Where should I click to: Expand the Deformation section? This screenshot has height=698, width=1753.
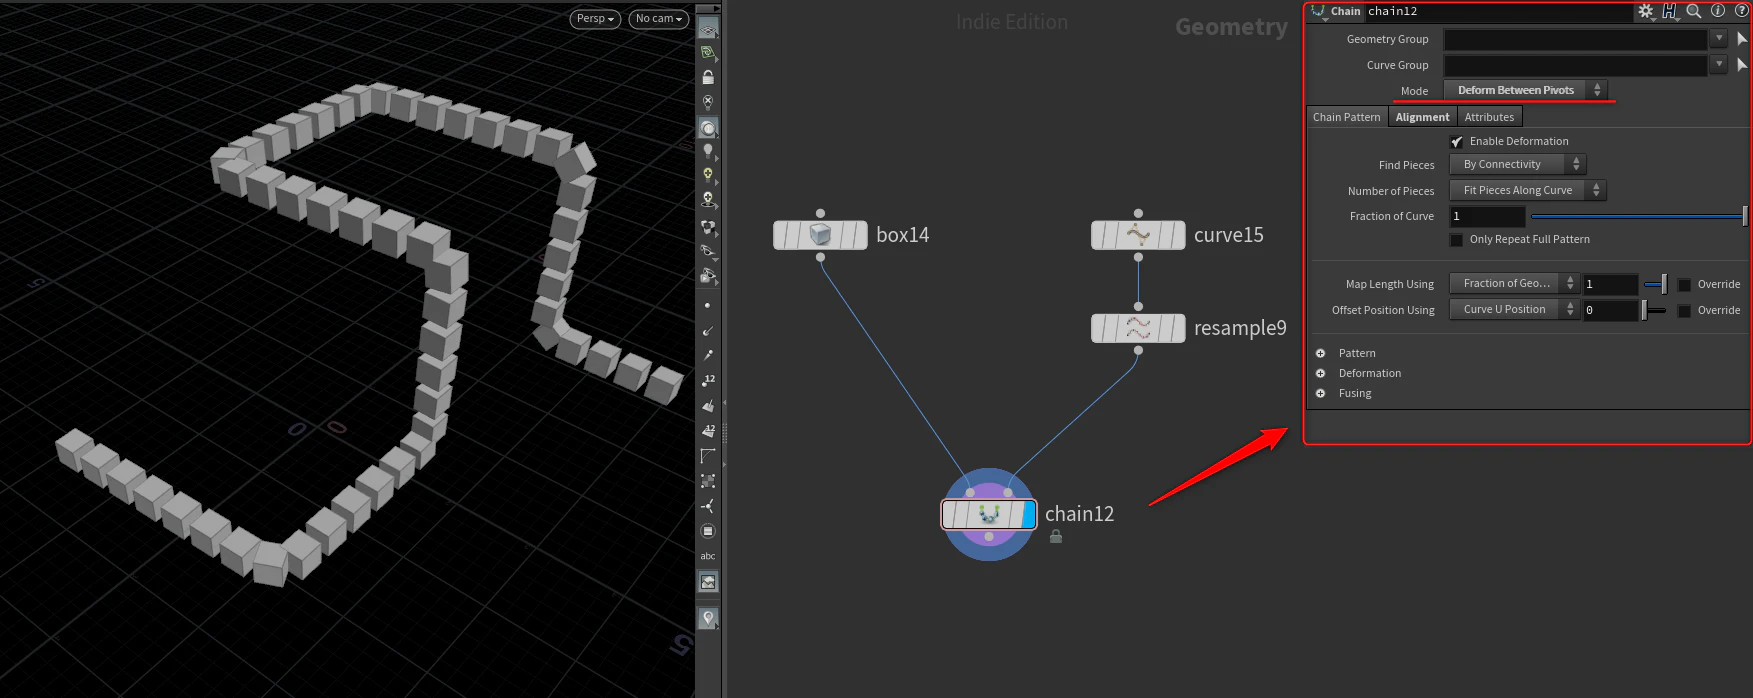[x=1320, y=373]
